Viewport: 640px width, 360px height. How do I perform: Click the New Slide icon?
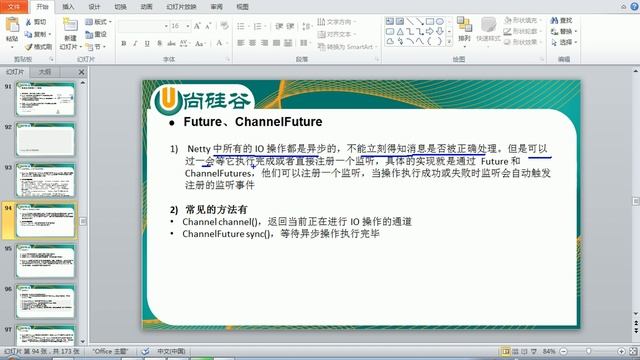click(x=70, y=25)
